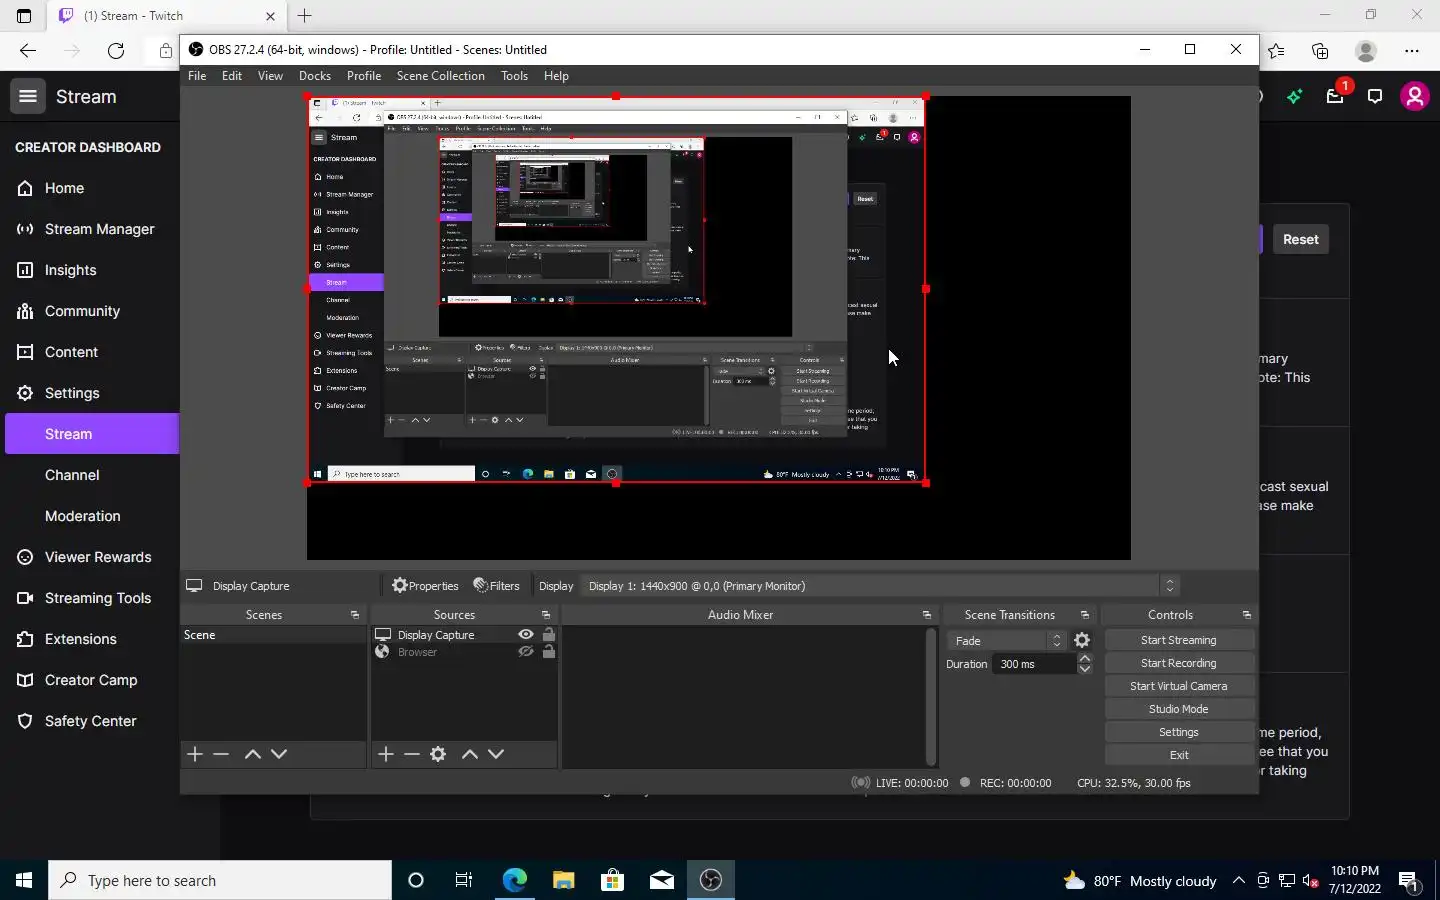Hide Display Capture source with eye icon

click(x=526, y=635)
